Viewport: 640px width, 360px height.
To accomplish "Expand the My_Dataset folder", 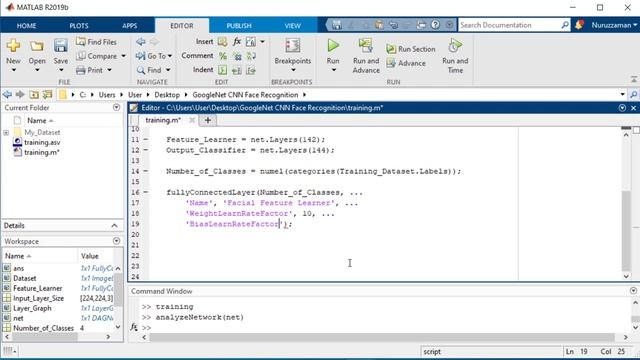I will (6, 133).
